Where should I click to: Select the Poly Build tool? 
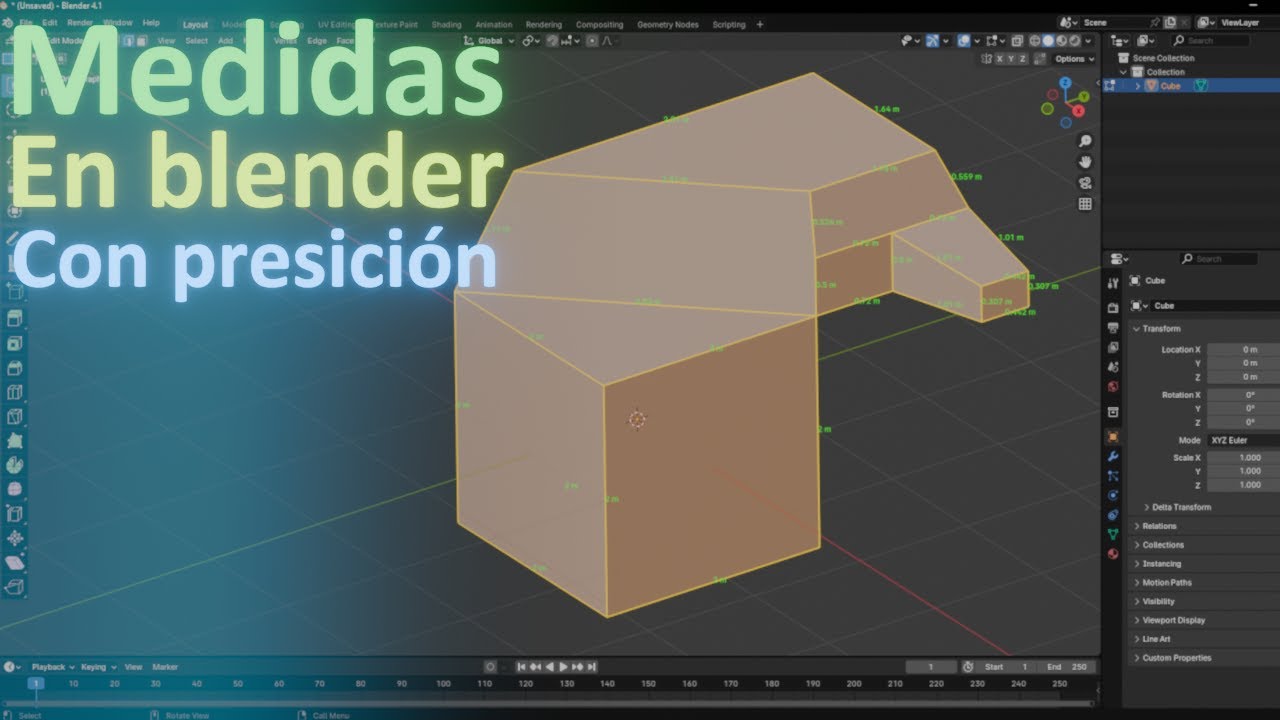point(15,440)
